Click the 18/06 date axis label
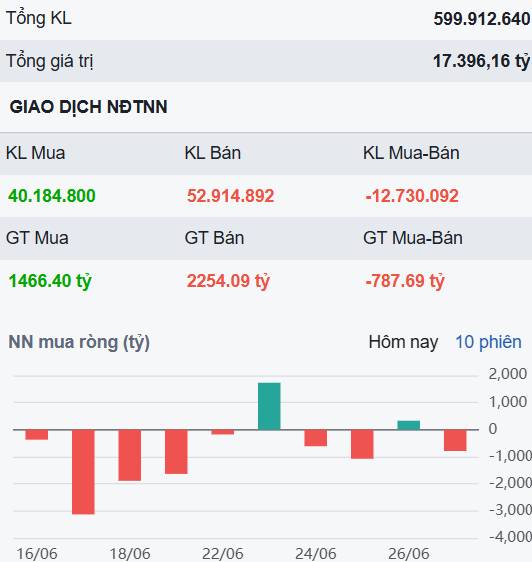Viewport: 532px width, 562px height. 130,554
